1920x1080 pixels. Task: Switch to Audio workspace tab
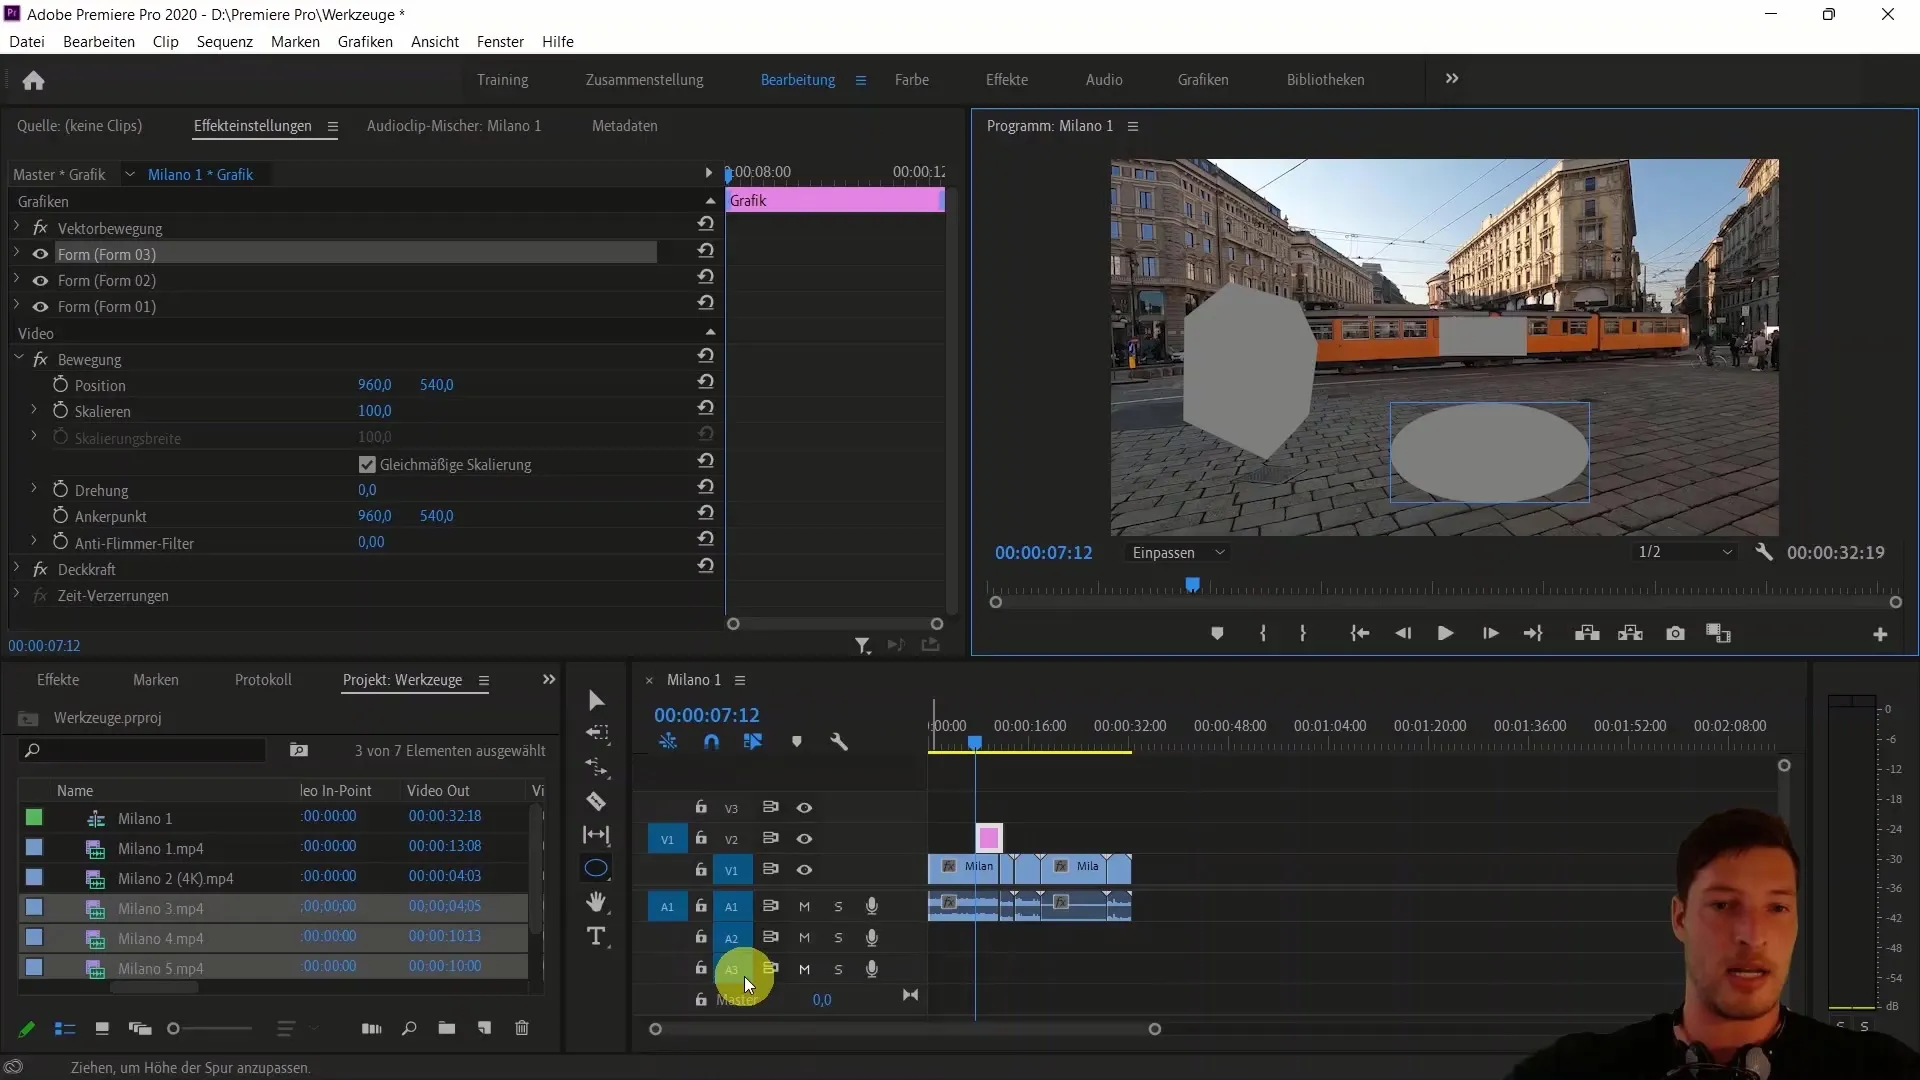pyautogui.click(x=1104, y=80)
